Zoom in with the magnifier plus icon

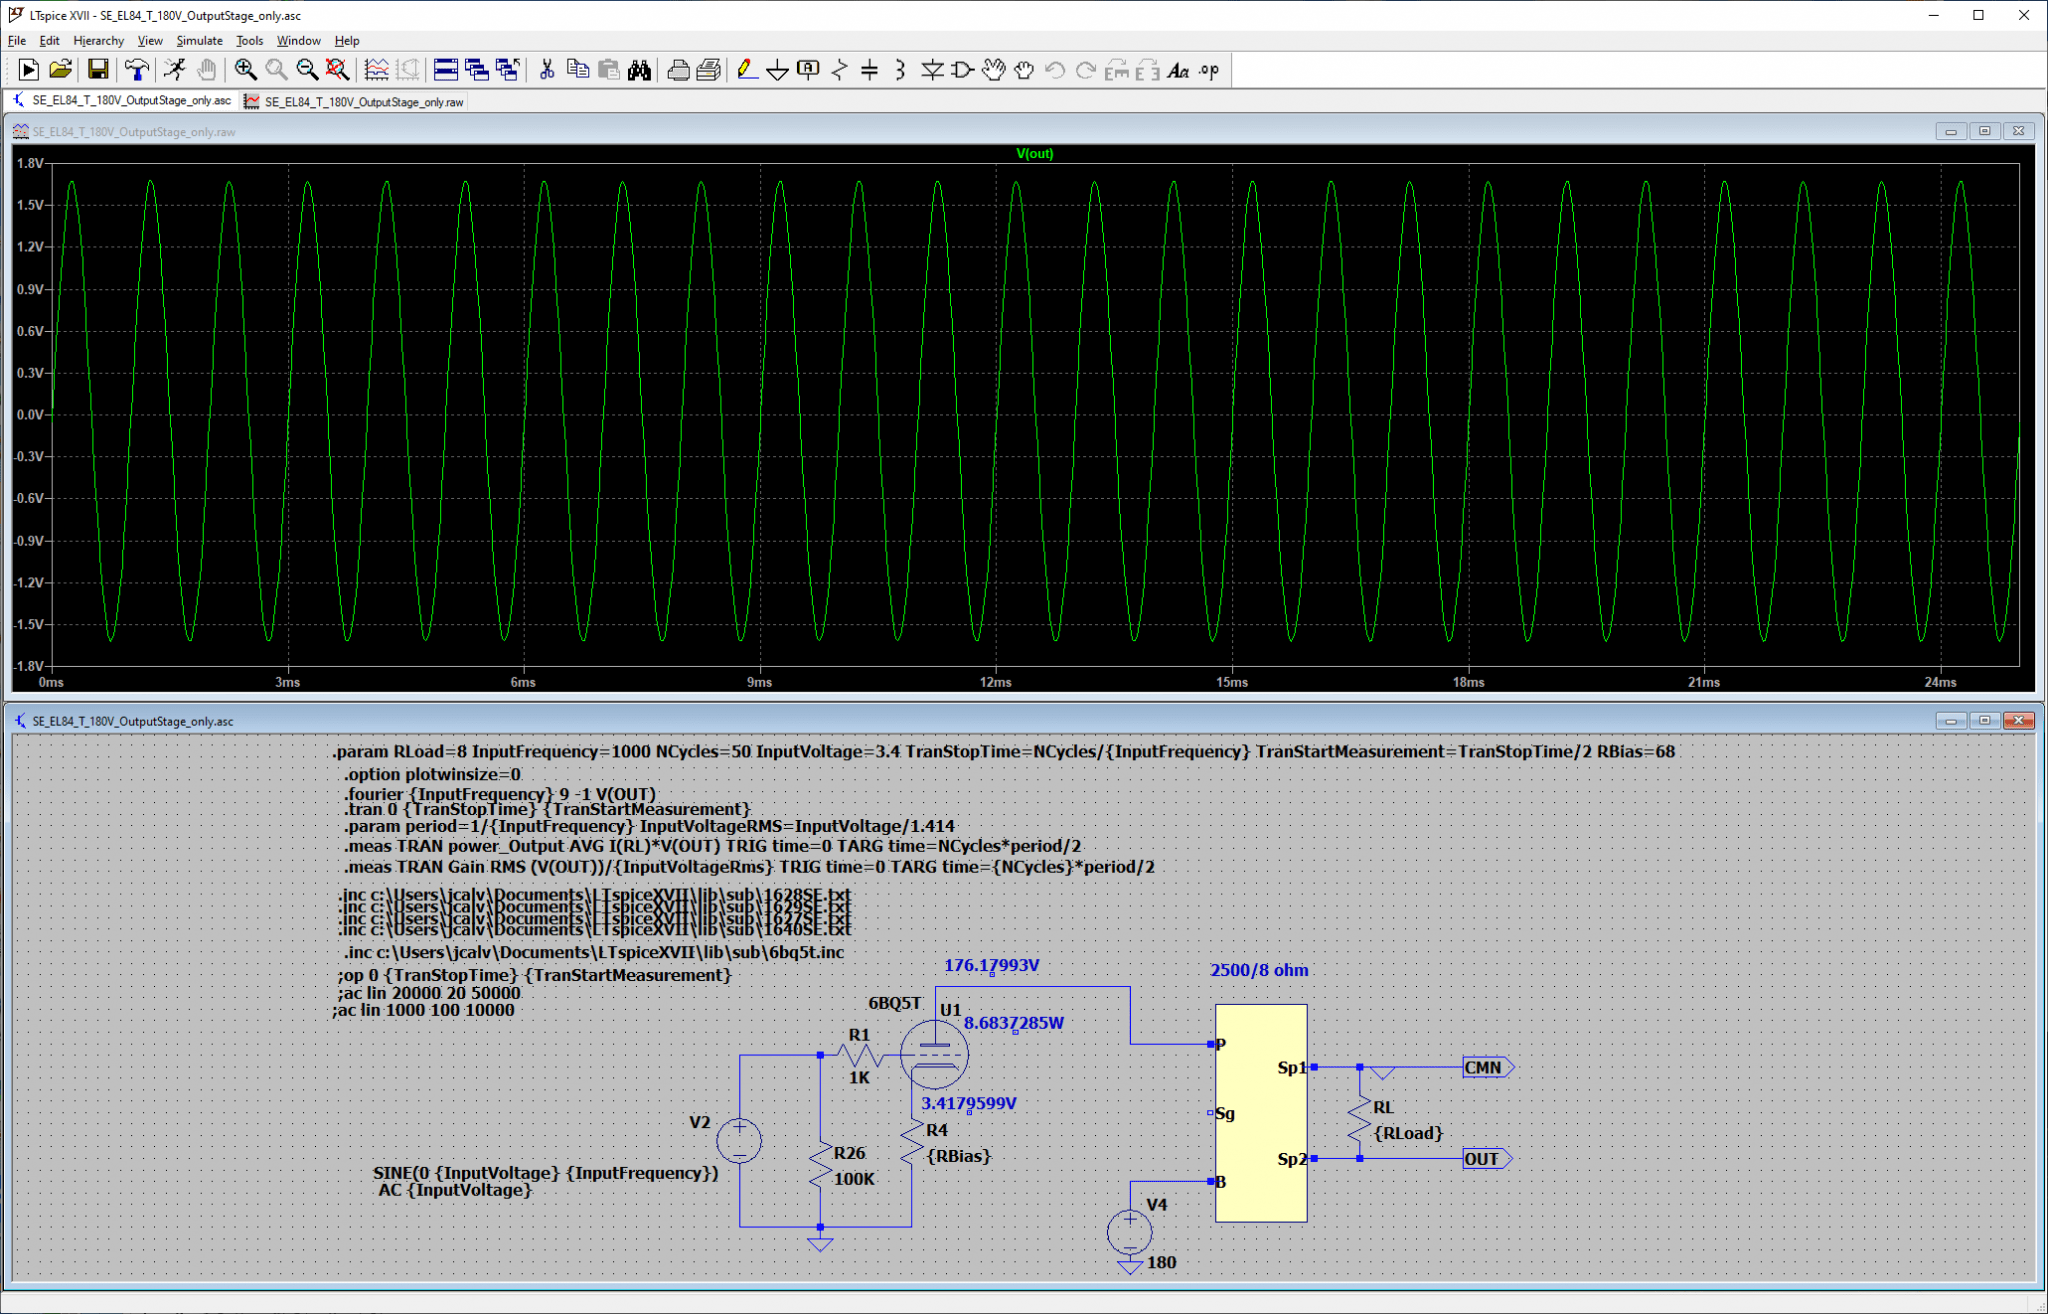245,69
